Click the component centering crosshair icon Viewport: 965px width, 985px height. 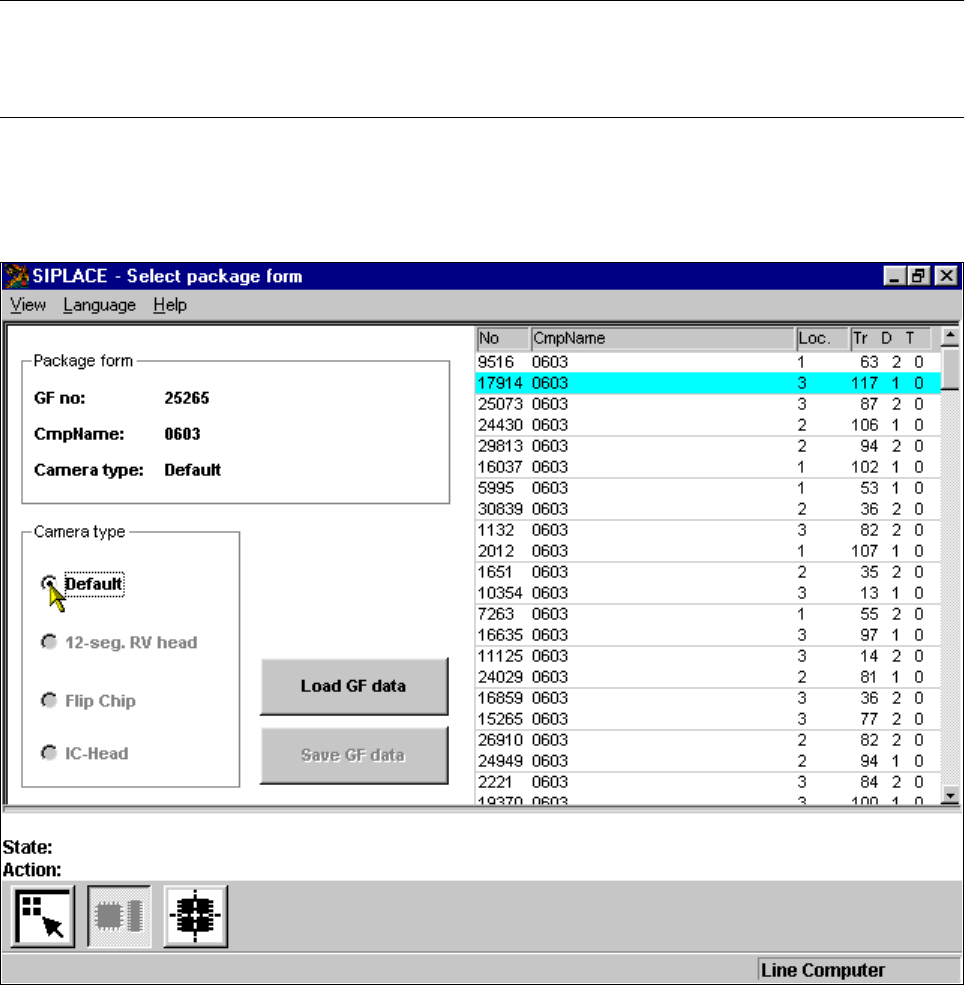coord(195,916)
